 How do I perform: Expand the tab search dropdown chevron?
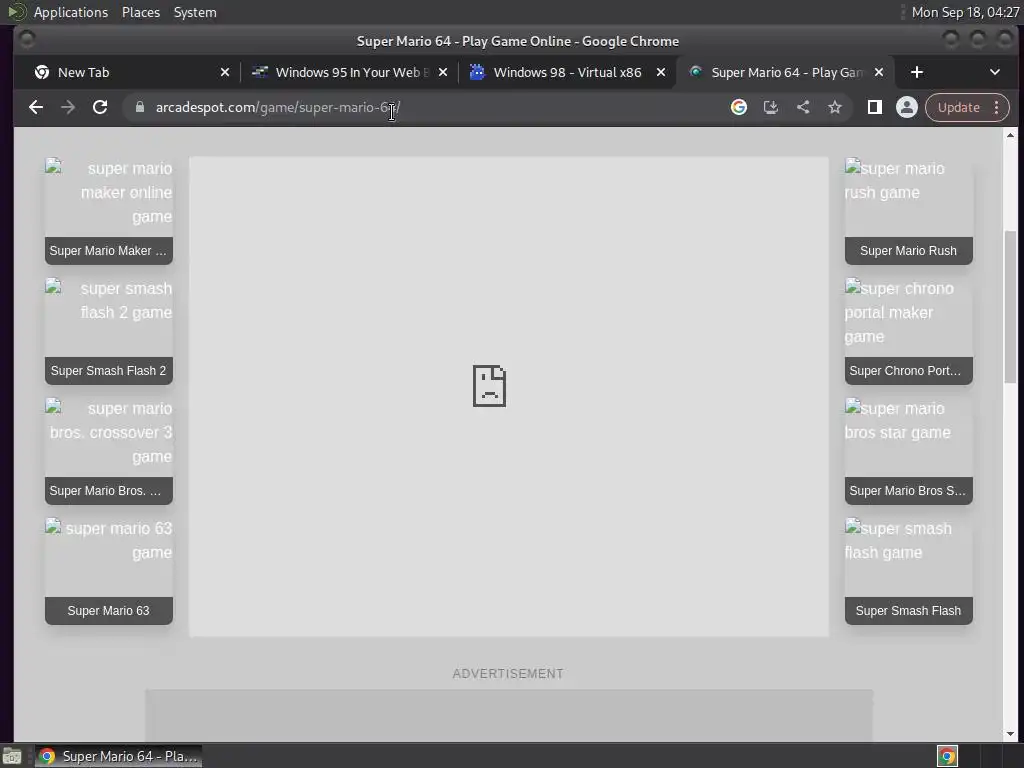(x=995, y=72)
